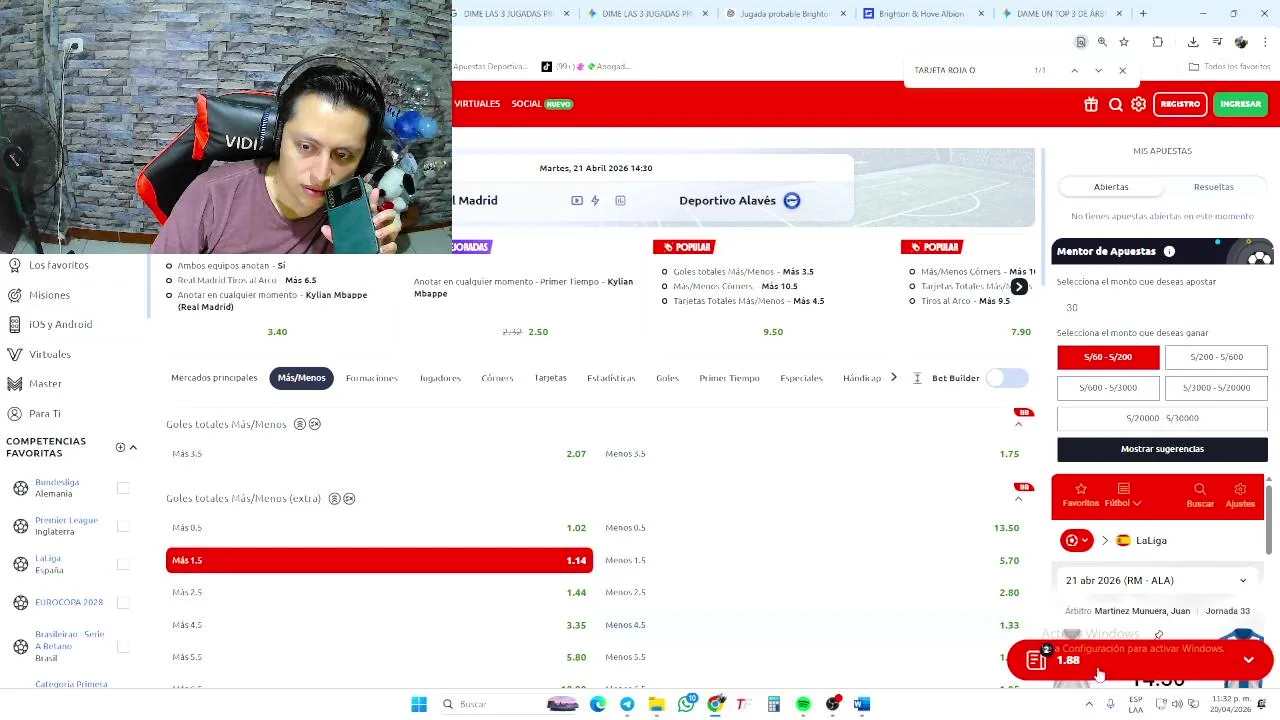1280x720 pixels.
Task: Check the EUROCOPA 2028 favorite checkbox
Action: 123,602
